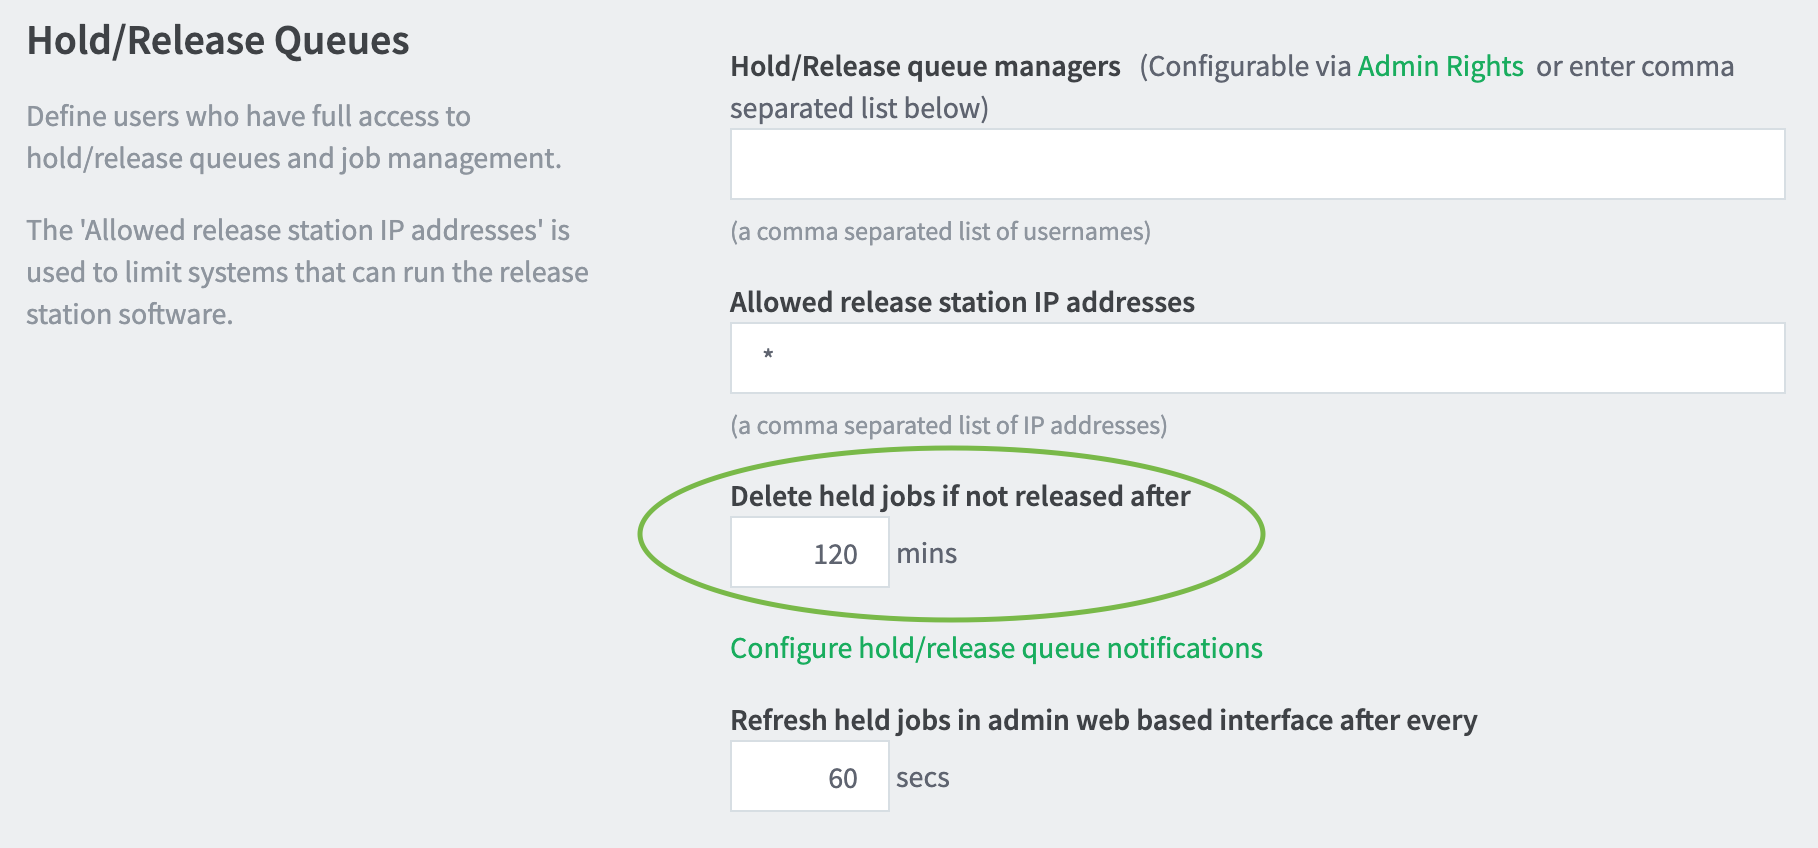
Task: Click the Define users who have full access description
Action: [294, 137]
